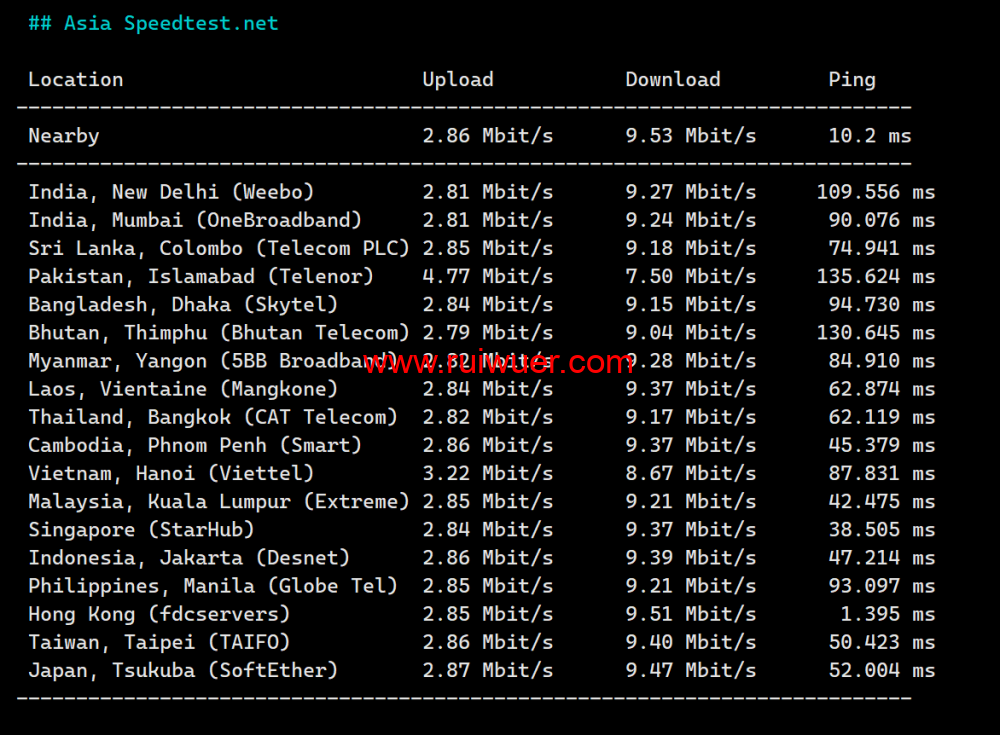1000x735 pixels.
Task: Click Cambodia, Phnom Penh (Smart) entry
Action: [x=195, y=445]
